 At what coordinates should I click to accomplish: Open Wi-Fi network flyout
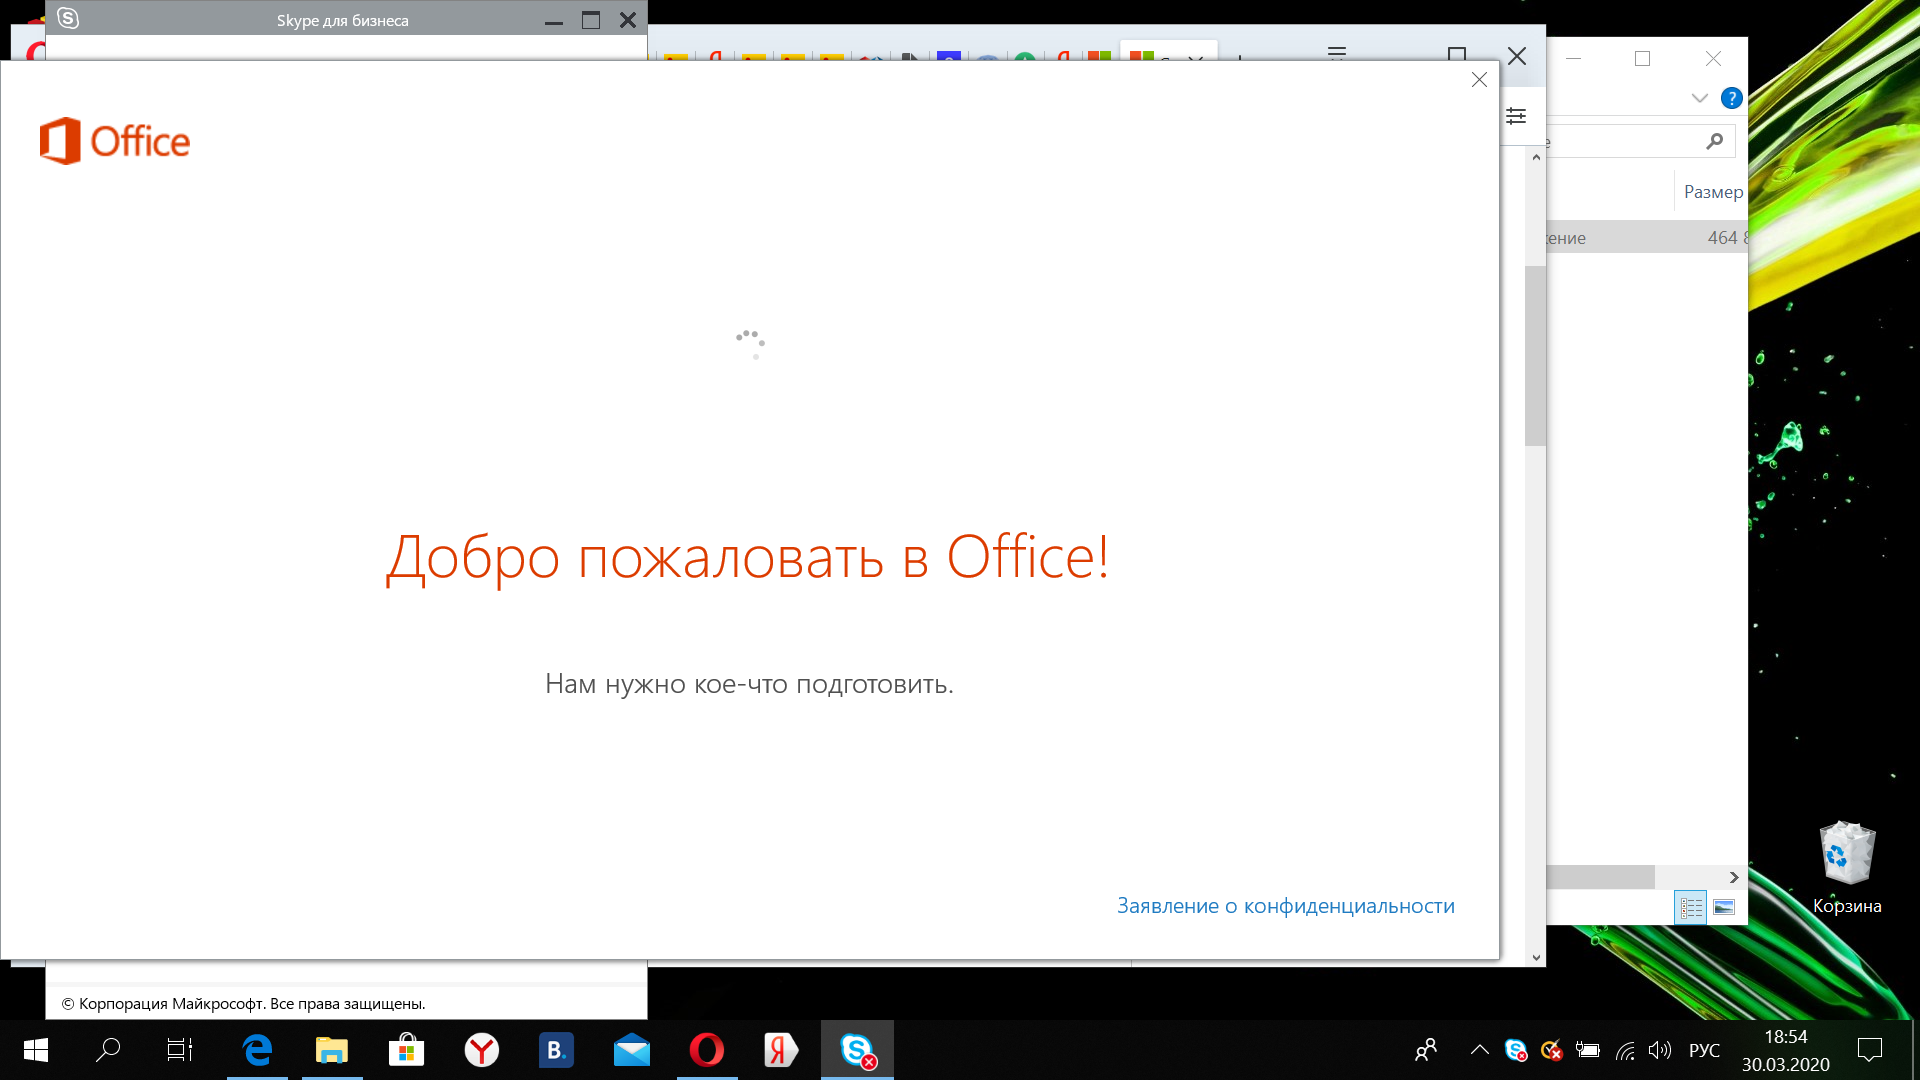pyautogui.click(x=1625, y=1050)
